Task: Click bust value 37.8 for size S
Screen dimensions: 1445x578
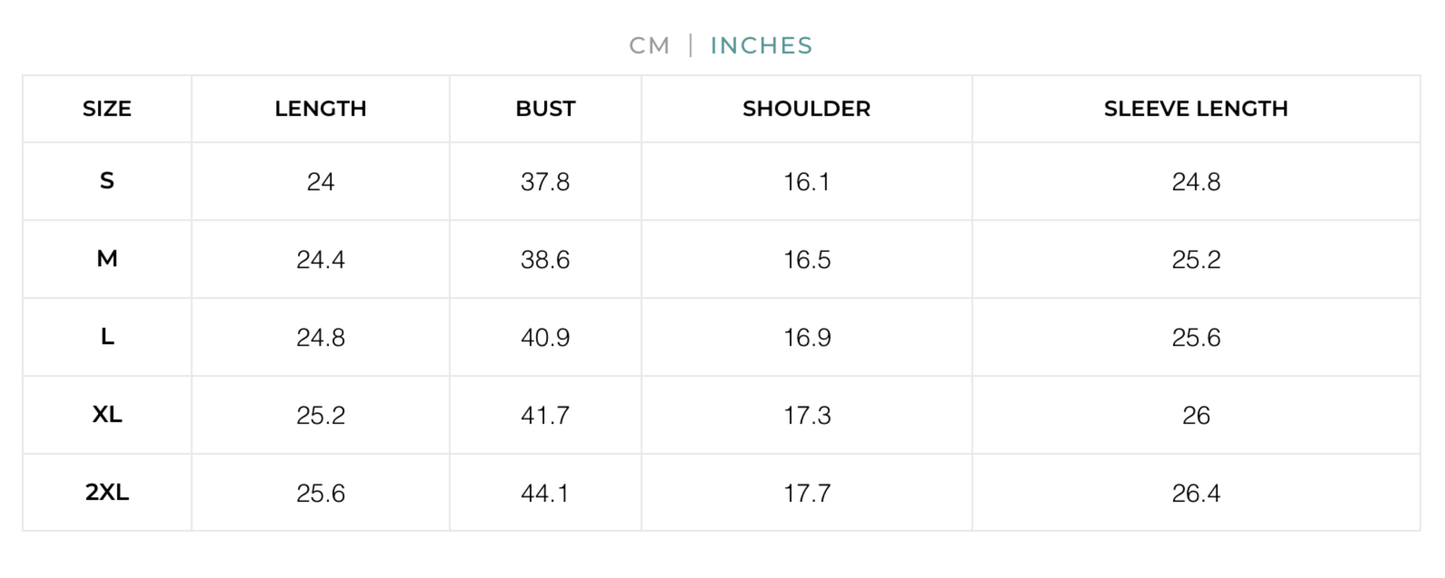Action: click(545, 182)
